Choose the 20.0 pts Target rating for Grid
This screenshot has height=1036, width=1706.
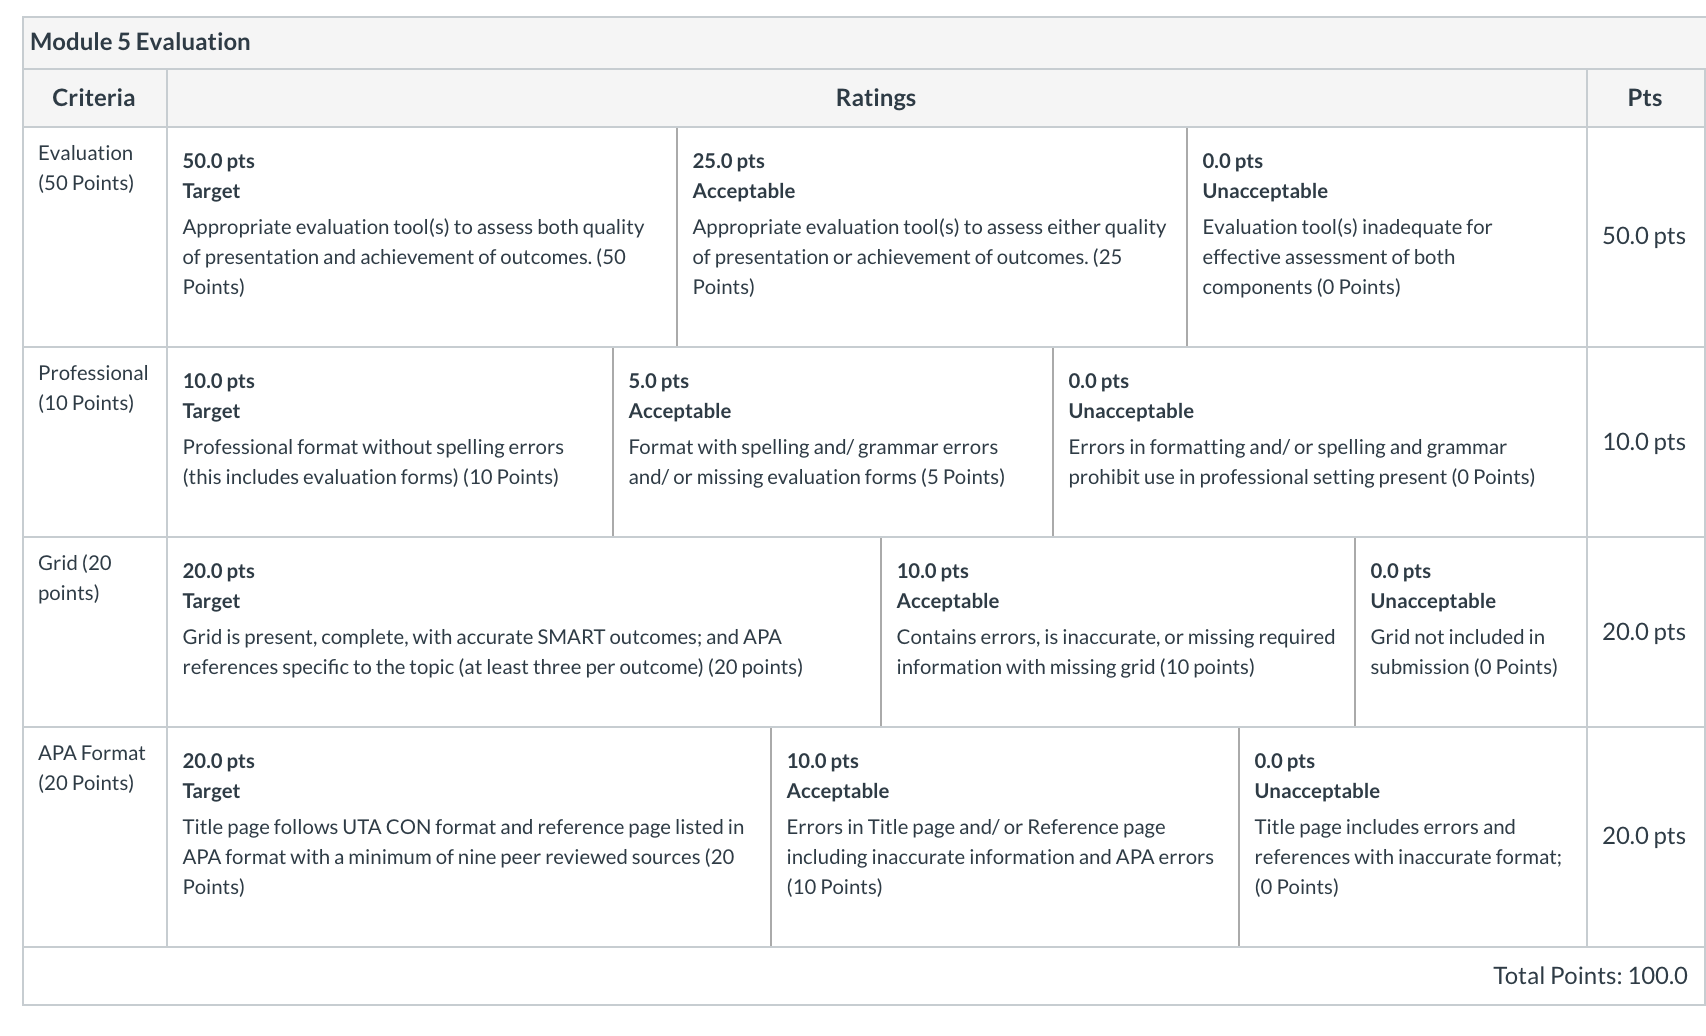pos(524,632)
